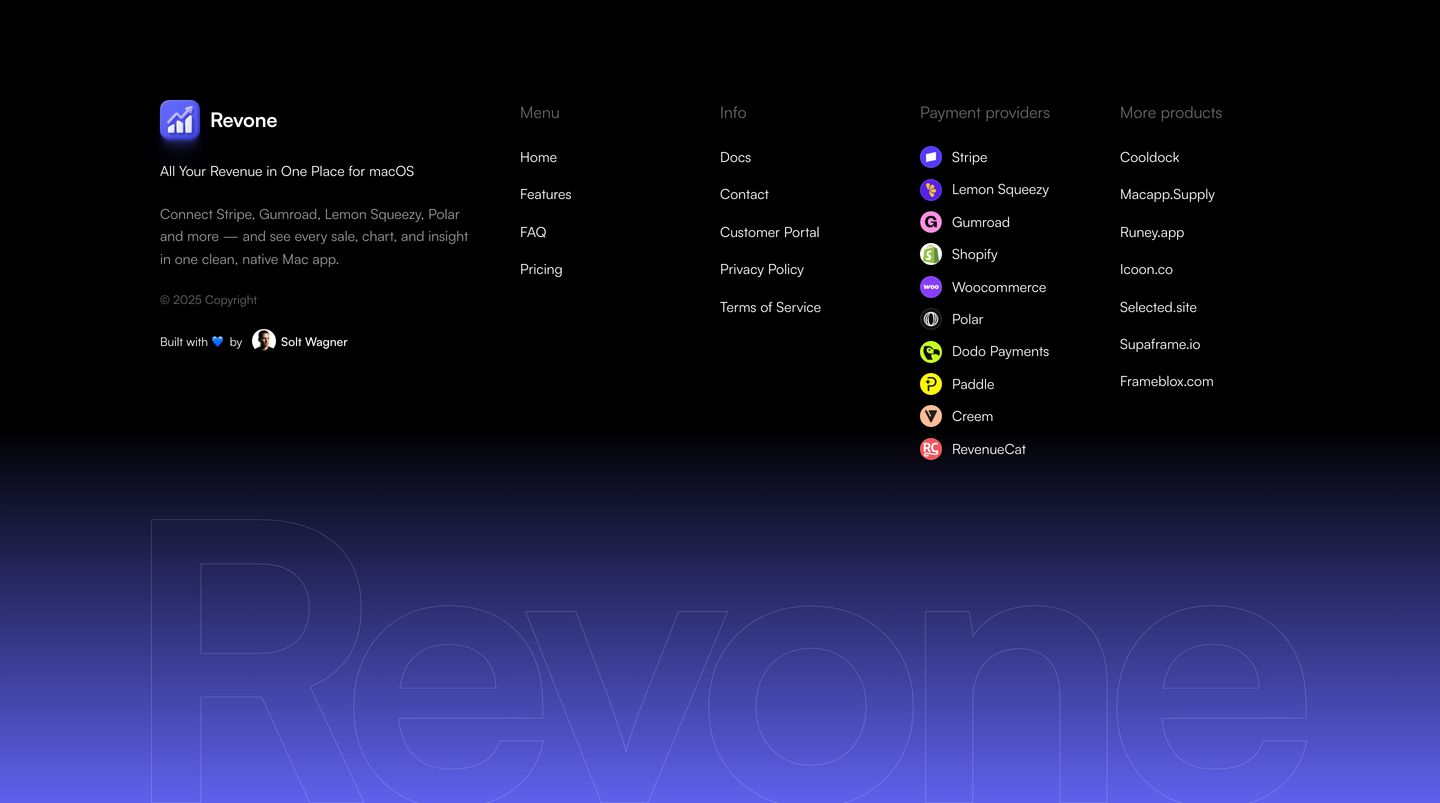Click the Revone brand name text
This screenshot has width=1440, height=803.
coord(243,120)
